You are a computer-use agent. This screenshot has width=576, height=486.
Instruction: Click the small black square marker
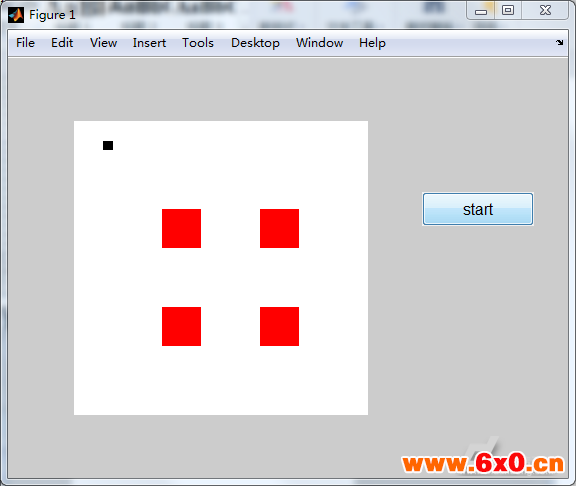pyautogui.click(x=108, y=145)
